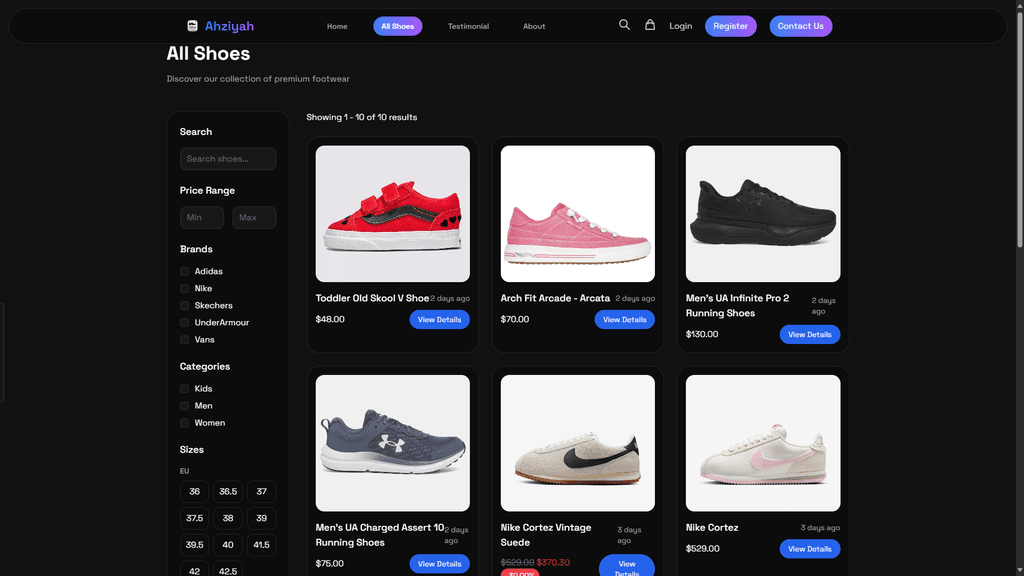Open the pink Nike Cortez shoe image
Image resolution: width=1024 pixels, height=576 pixels.
pyautogui.click(x=763, y=443)
